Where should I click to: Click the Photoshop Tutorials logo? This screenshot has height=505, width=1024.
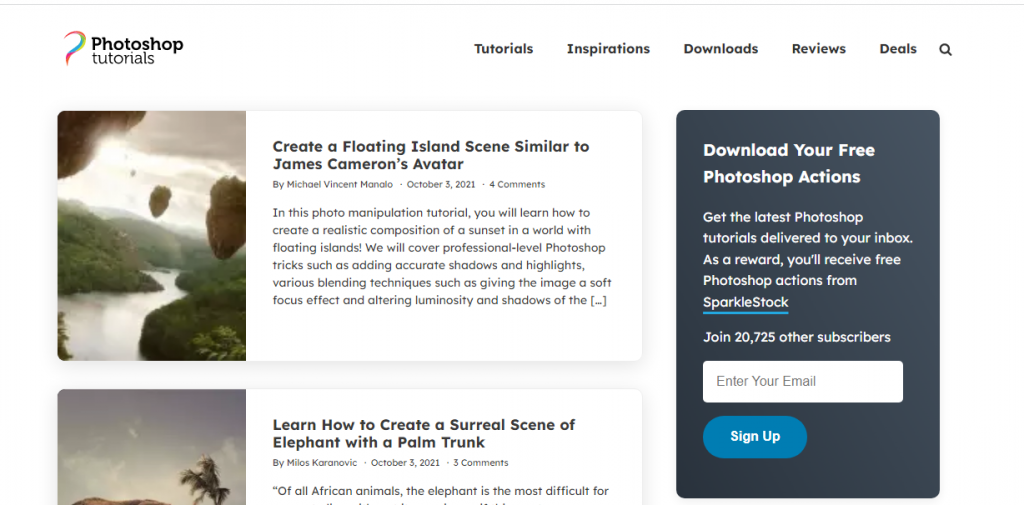124,48
